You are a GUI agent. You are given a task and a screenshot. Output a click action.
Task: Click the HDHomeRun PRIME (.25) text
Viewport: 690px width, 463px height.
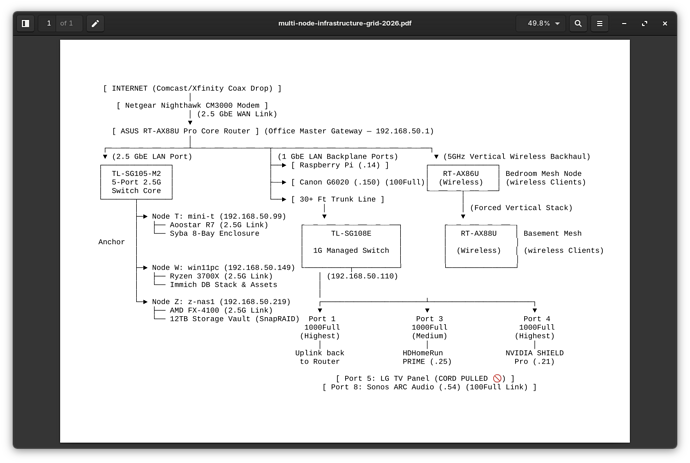coord(427,357)
